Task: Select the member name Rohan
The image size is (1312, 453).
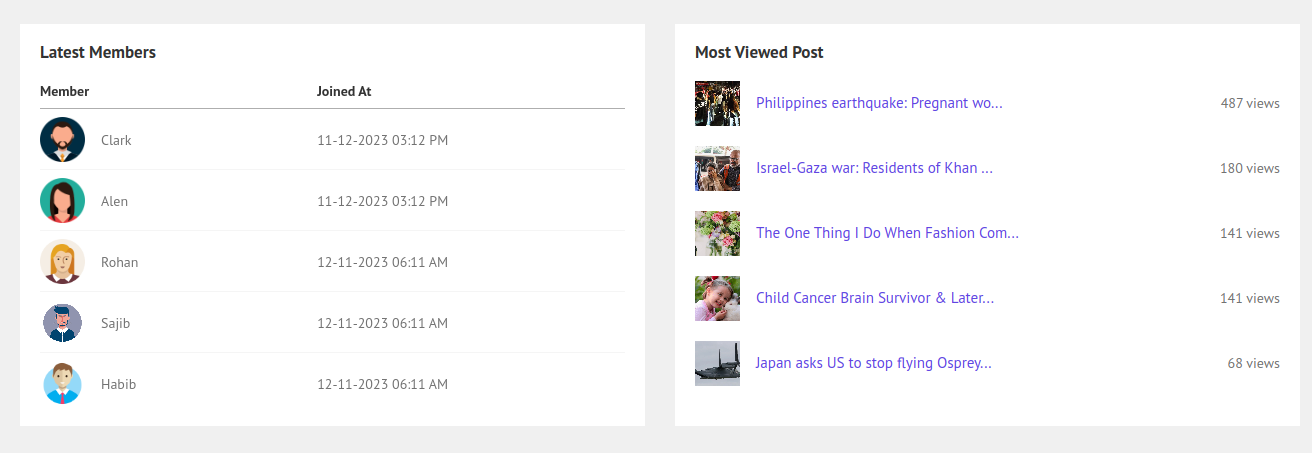Action: 119,262
